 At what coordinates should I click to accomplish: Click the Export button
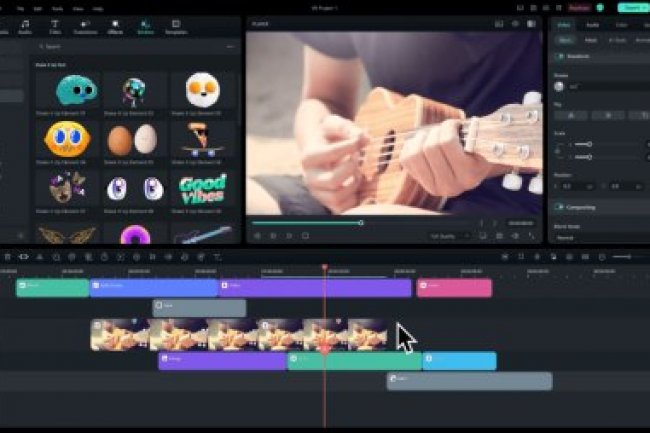[x=633, y=8]
